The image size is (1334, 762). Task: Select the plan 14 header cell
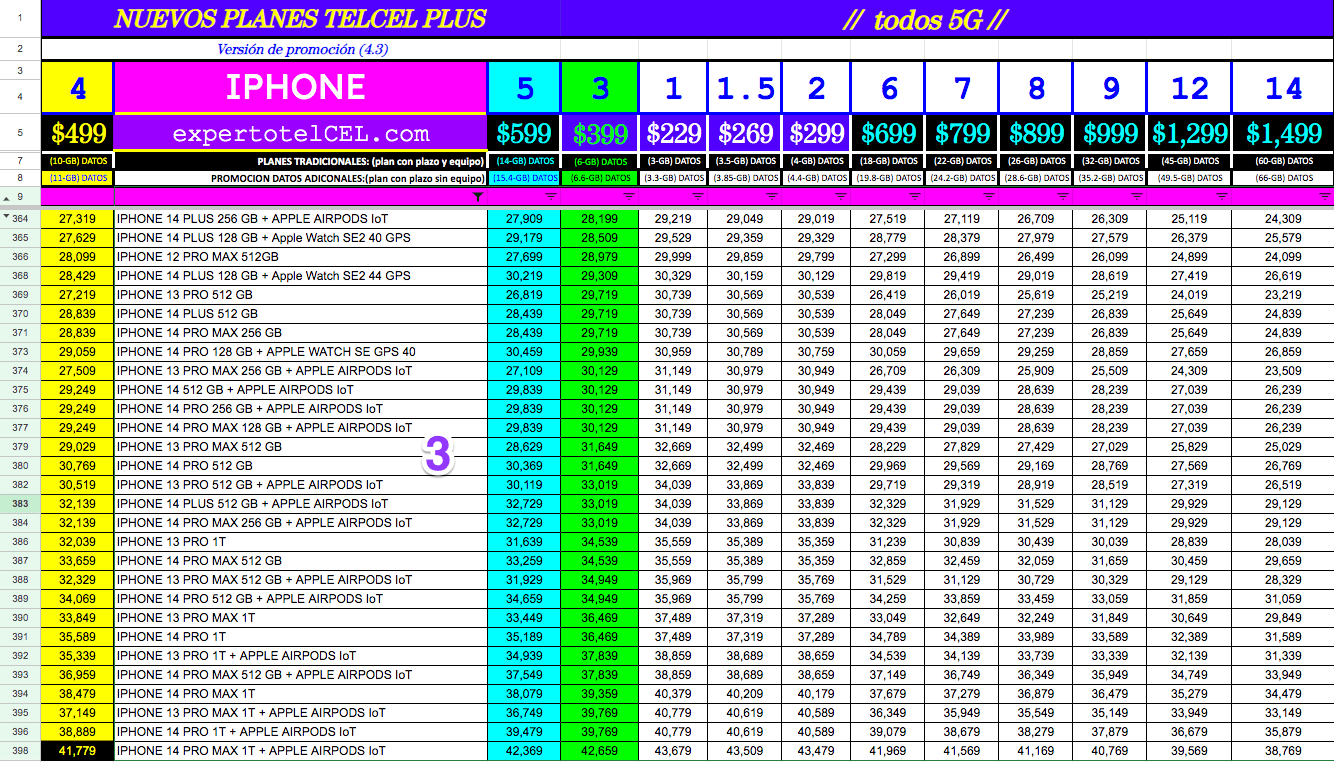(x=1283, y=87)
